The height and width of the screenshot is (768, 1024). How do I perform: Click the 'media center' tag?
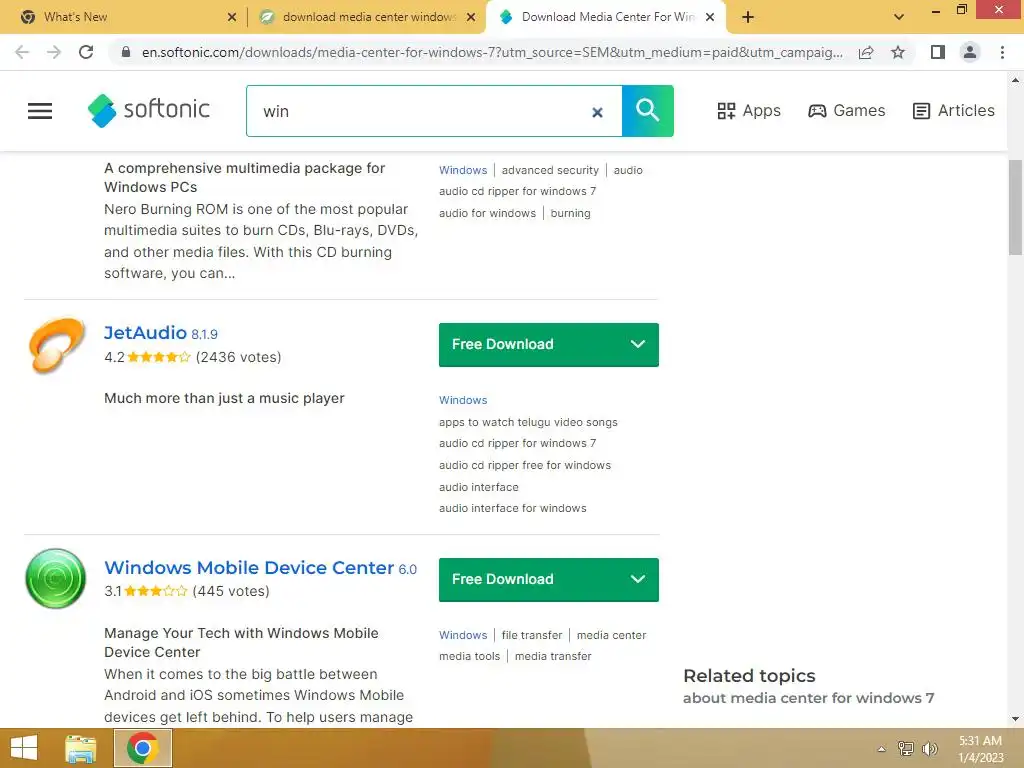click(611, 635)
